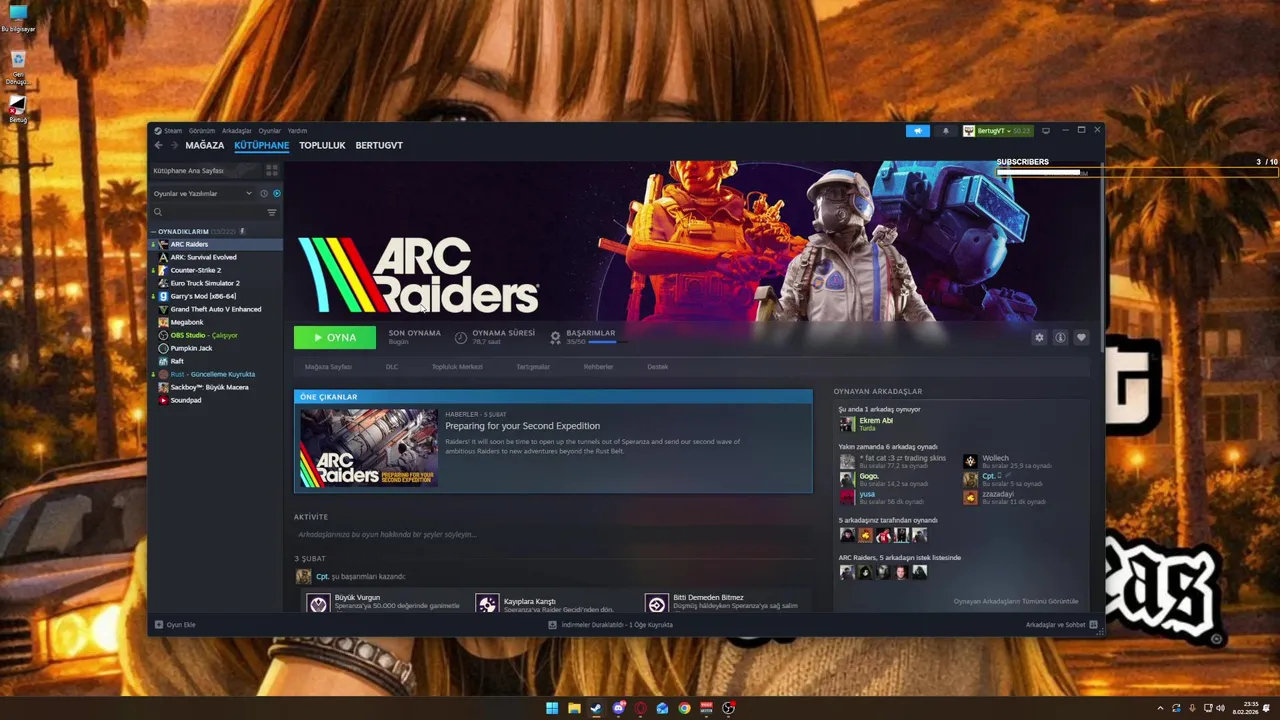Open the Yardım menu
Viewport: 1280px width, 720px height.
297,131
